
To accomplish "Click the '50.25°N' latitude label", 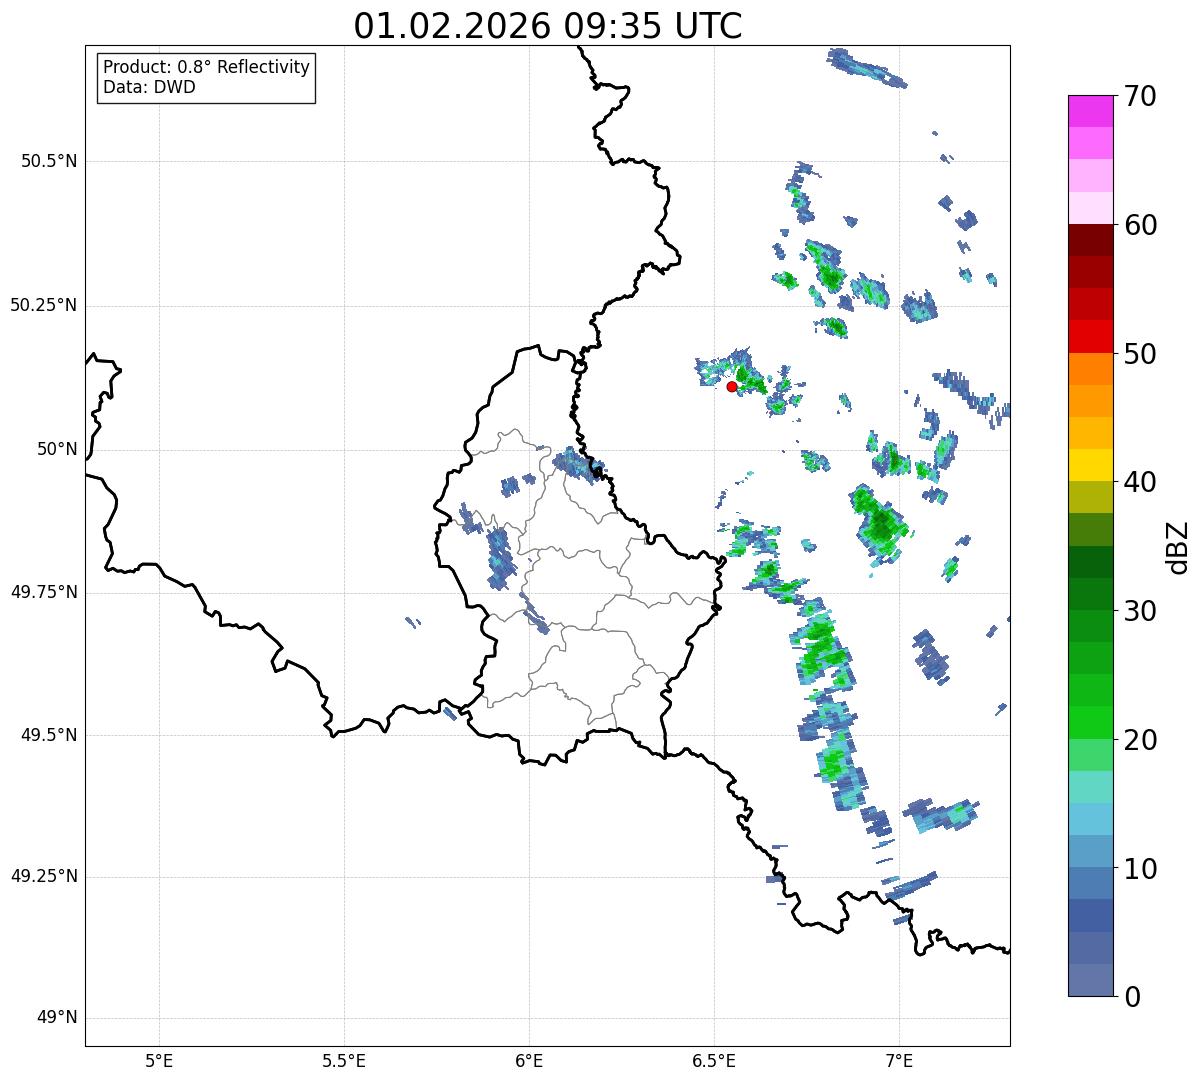I will point(44,305).
